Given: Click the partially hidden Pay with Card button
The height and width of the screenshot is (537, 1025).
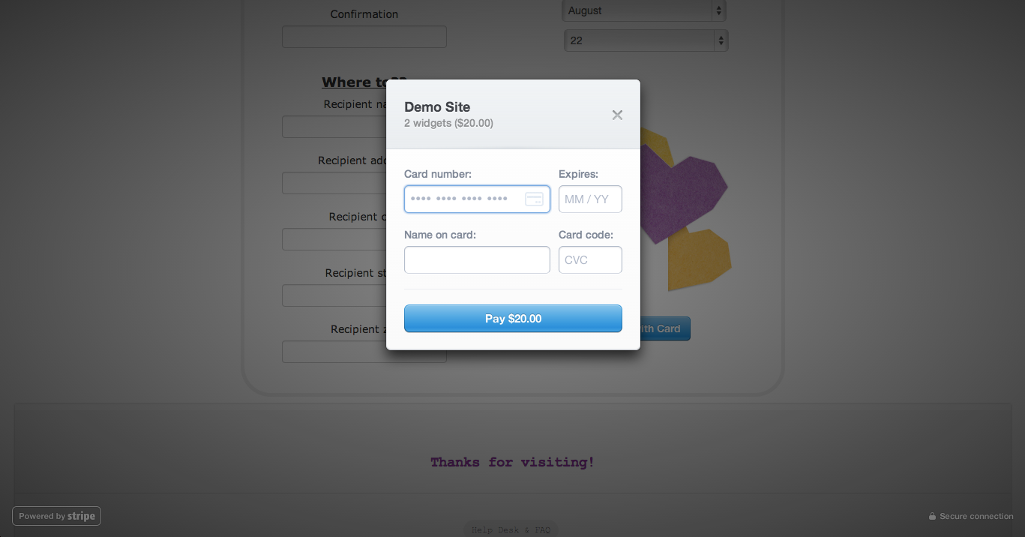Looking at the screenshot, I should point(665,329).
